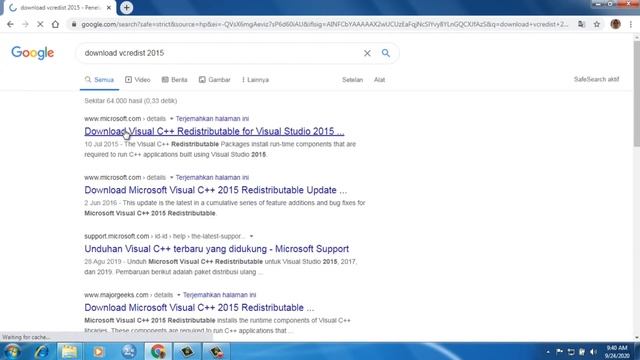Click 'Terjemahkan halaman ini' for second microsoft.com result
Viewport: 640px width, 360px height.
point(212,178)
